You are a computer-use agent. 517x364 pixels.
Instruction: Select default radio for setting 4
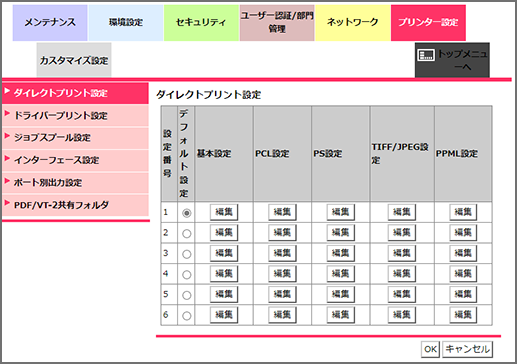point(187,274)
